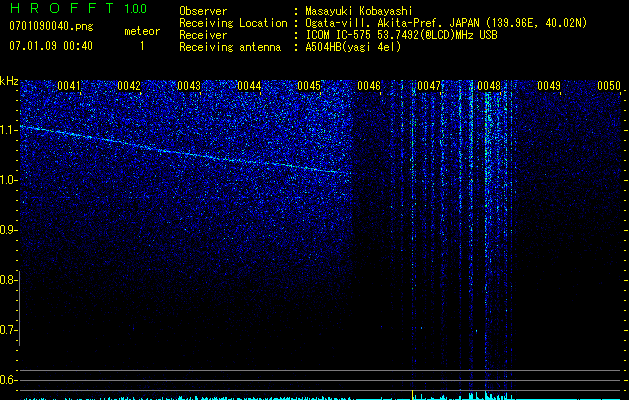This screenshot has height=400, width=629.
Task: Click the HROFFT 1.0.0 title text
Action: (x=78, y=8)
